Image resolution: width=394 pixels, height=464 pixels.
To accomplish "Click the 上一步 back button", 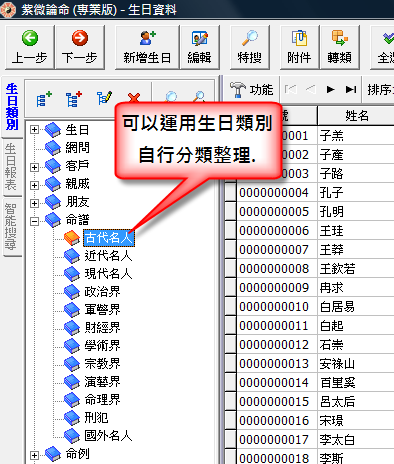I will (30, 47).
